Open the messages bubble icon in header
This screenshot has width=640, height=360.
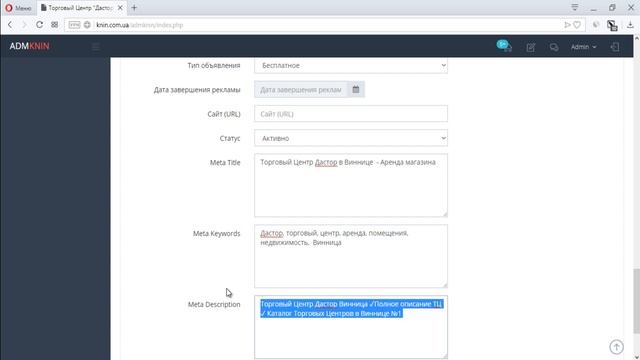click(554, 47)
